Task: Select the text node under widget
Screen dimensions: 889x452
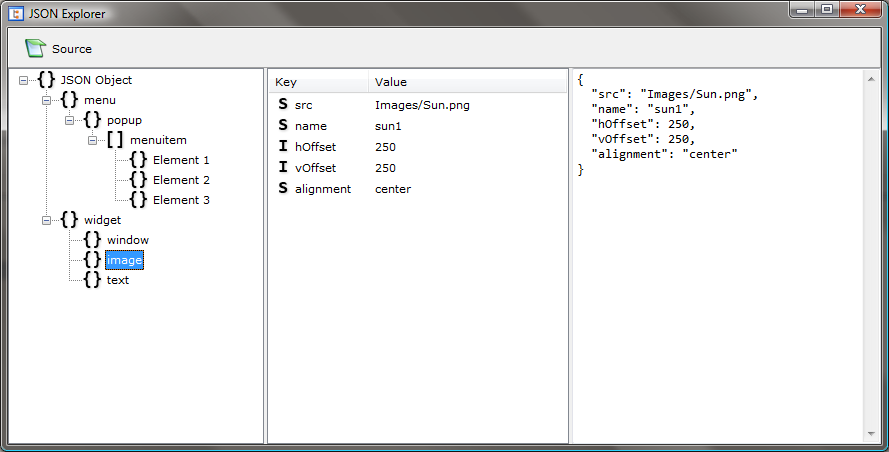Action: [118, 280]
